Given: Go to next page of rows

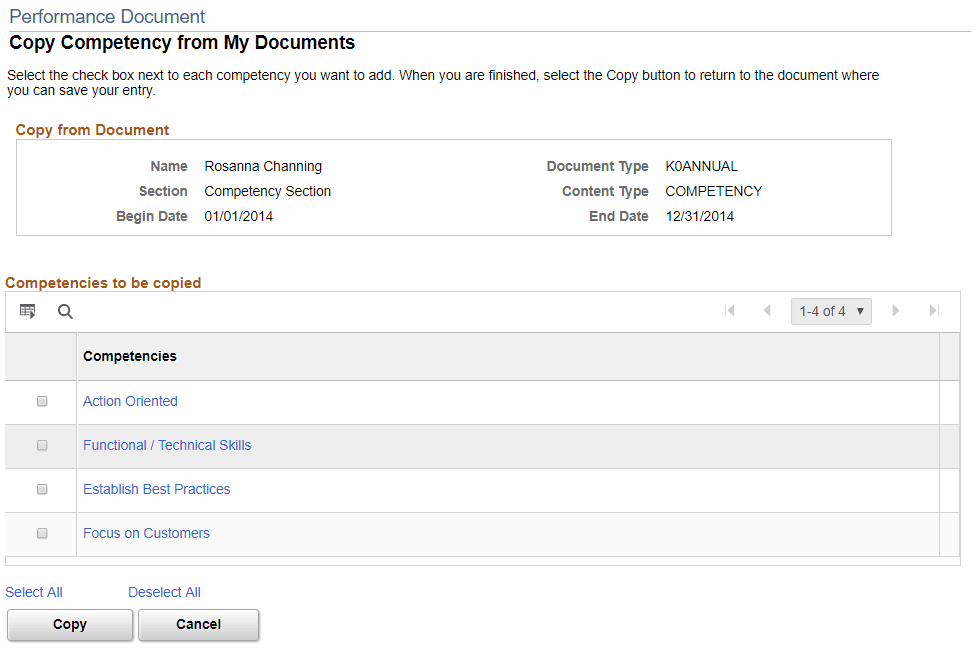Looking at the screenshot, I should pos(896,311).
